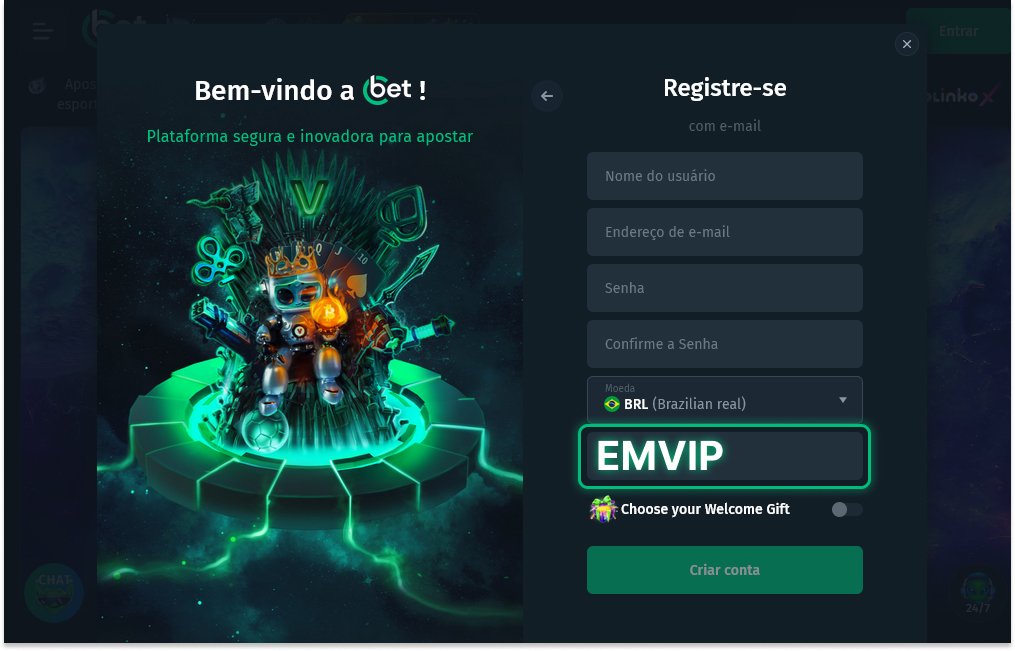Click the welcome gift box icon

pos(603,509)
